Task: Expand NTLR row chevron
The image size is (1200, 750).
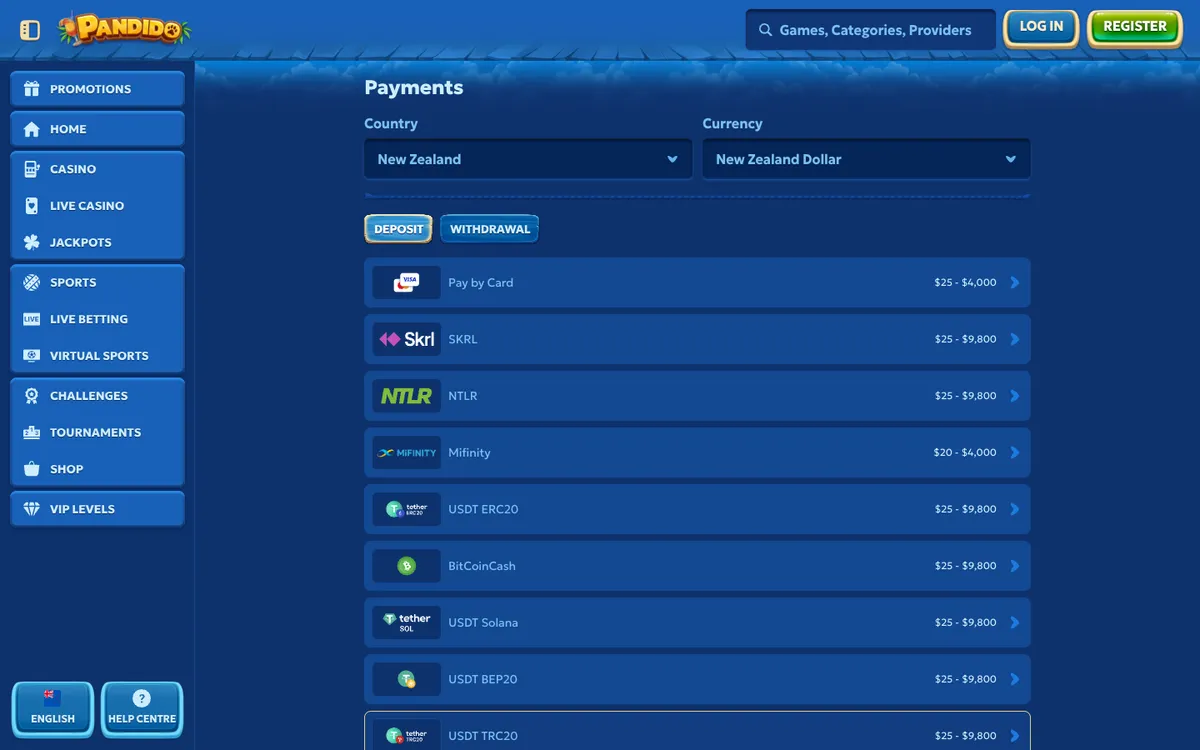Action: 1015,396
